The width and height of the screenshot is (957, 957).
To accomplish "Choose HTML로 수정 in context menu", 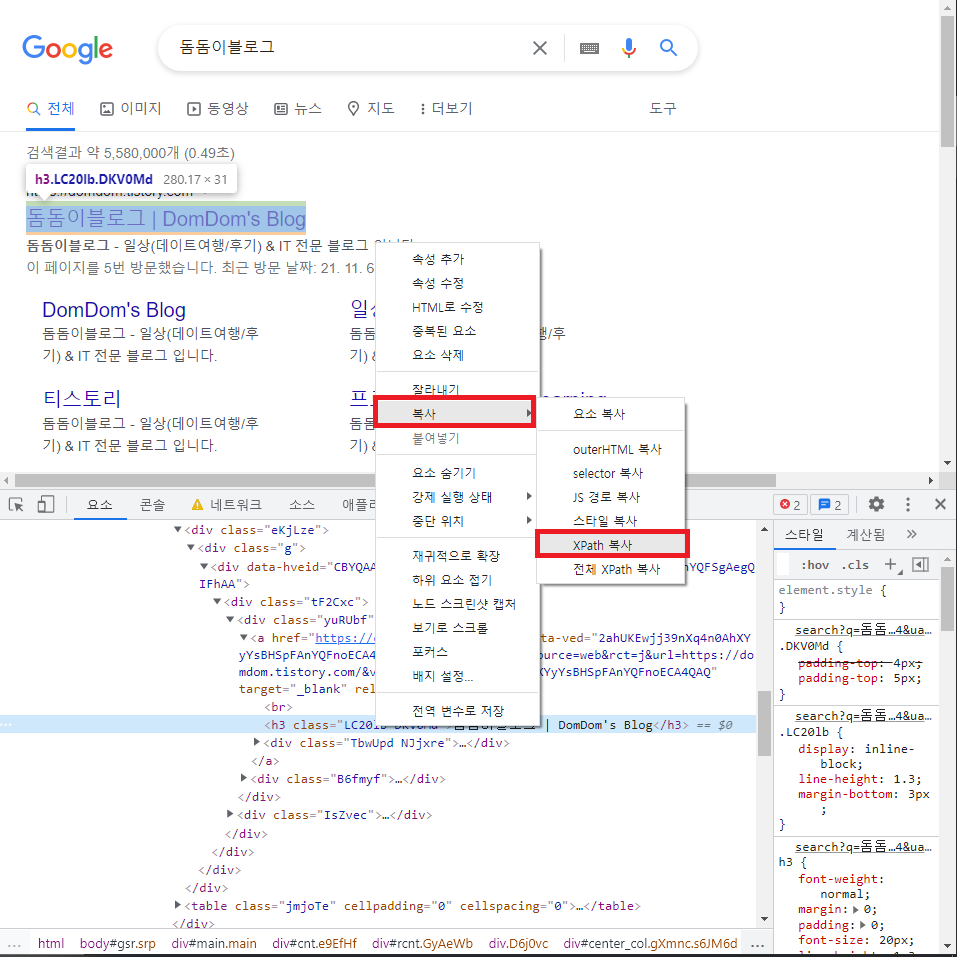I will (458, 307).
